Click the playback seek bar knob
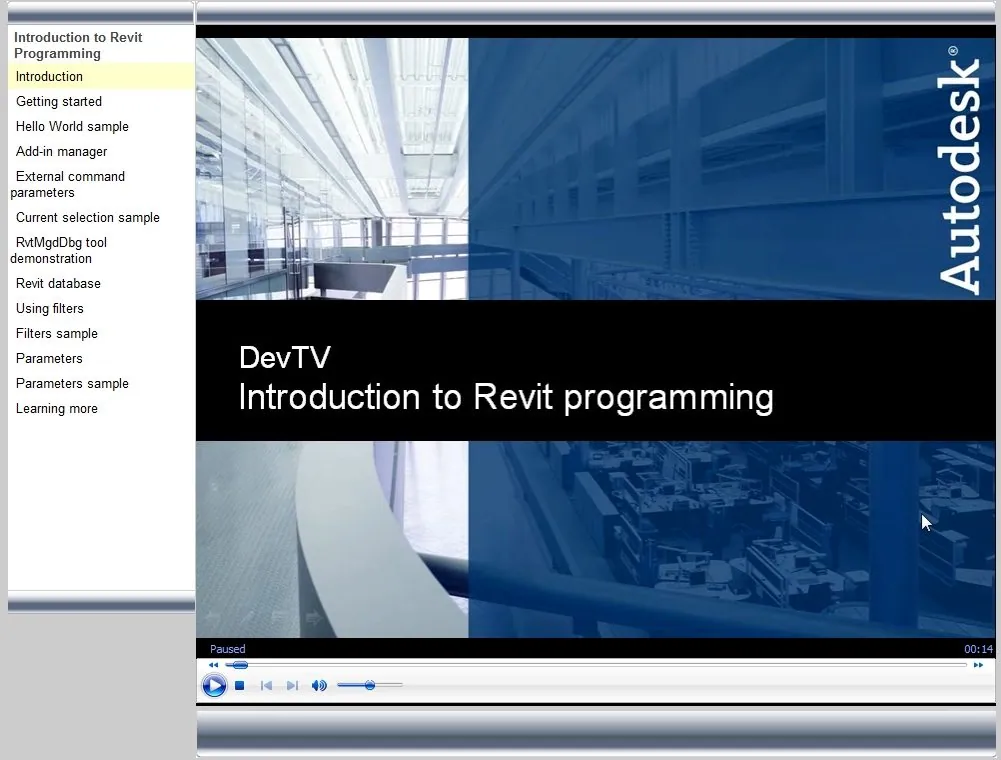 coord(240,665)
